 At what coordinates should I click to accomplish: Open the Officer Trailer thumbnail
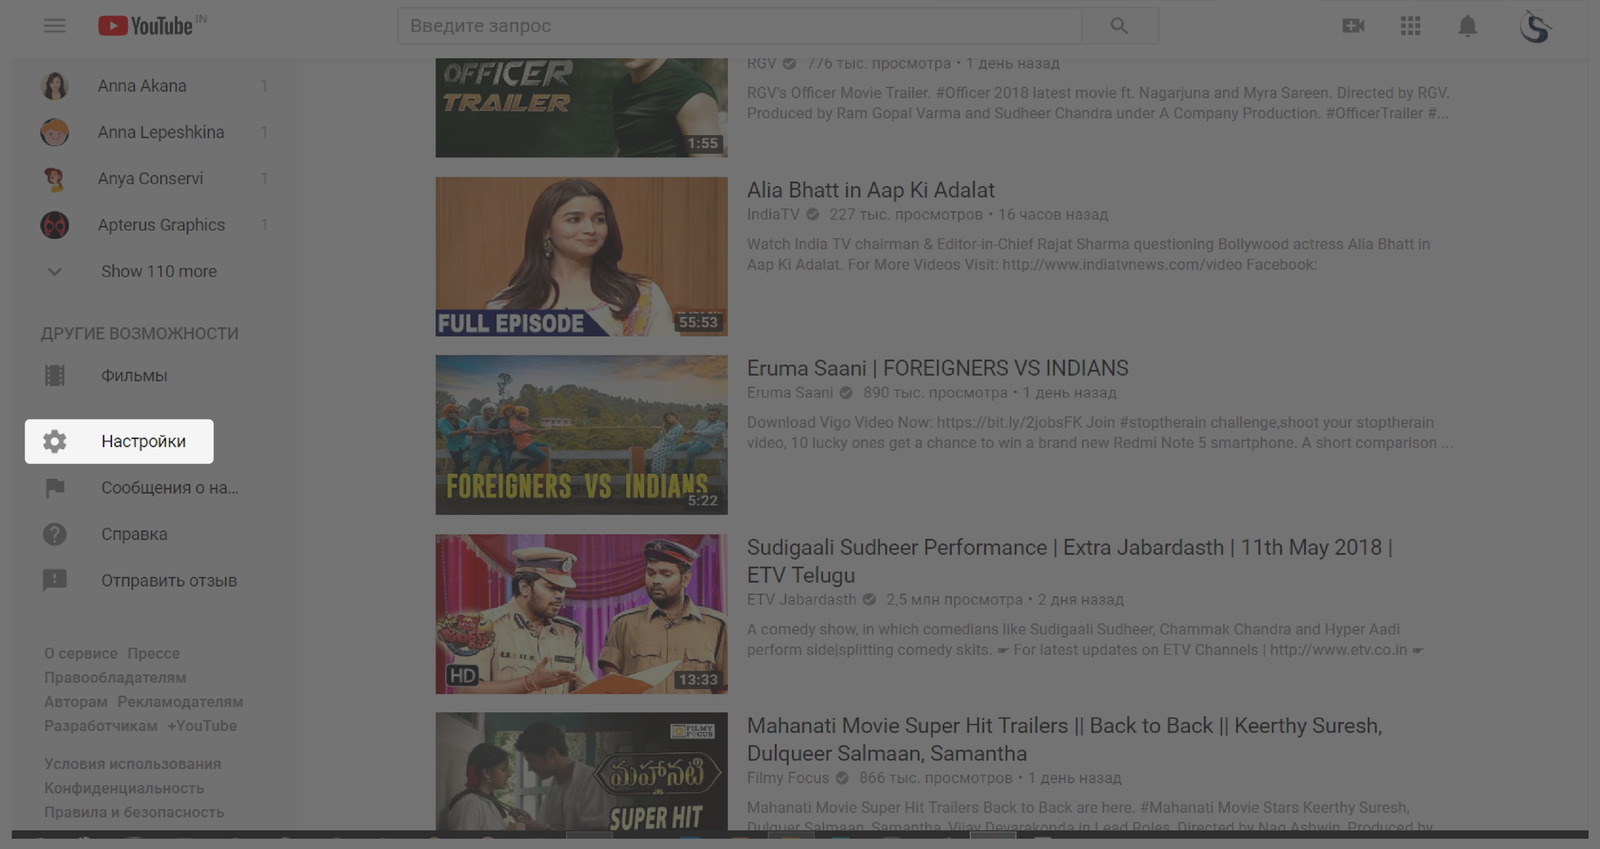pyautogui.click(x=582, y=107)
